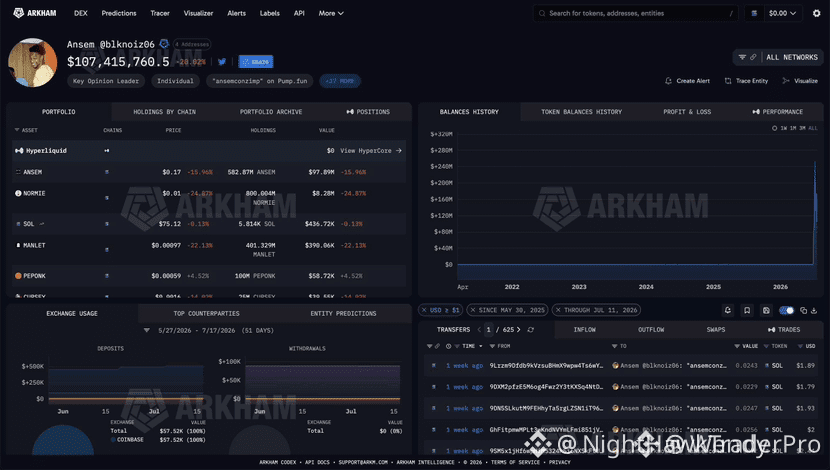
Task: Open the settings gear icon
Action: click(816, 13)
